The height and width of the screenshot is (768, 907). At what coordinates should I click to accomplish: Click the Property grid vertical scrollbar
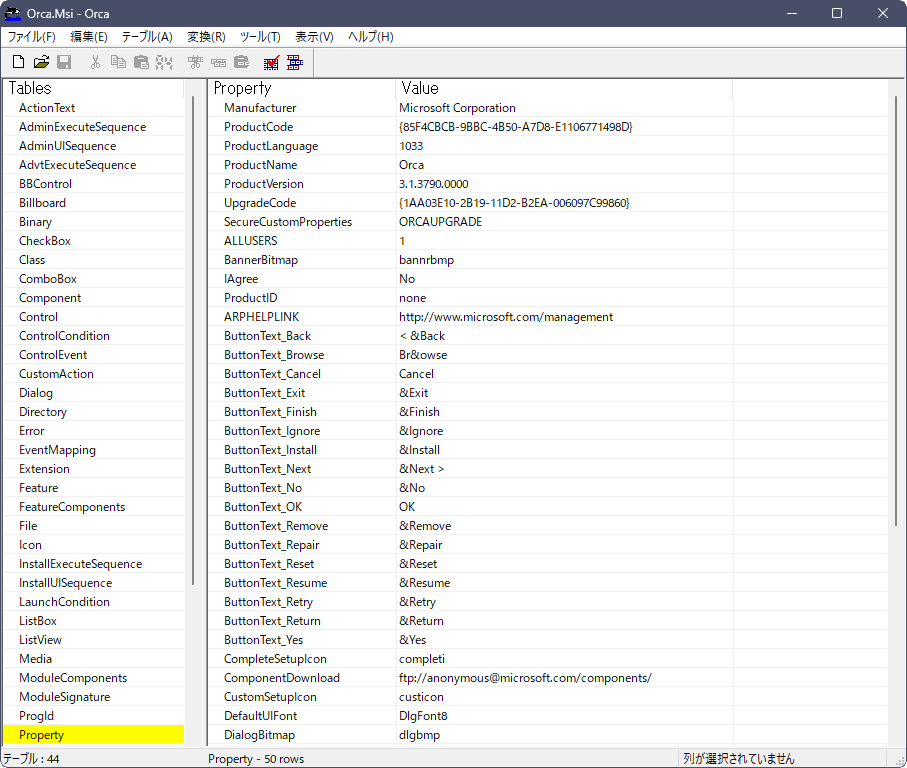coord(896,312)
